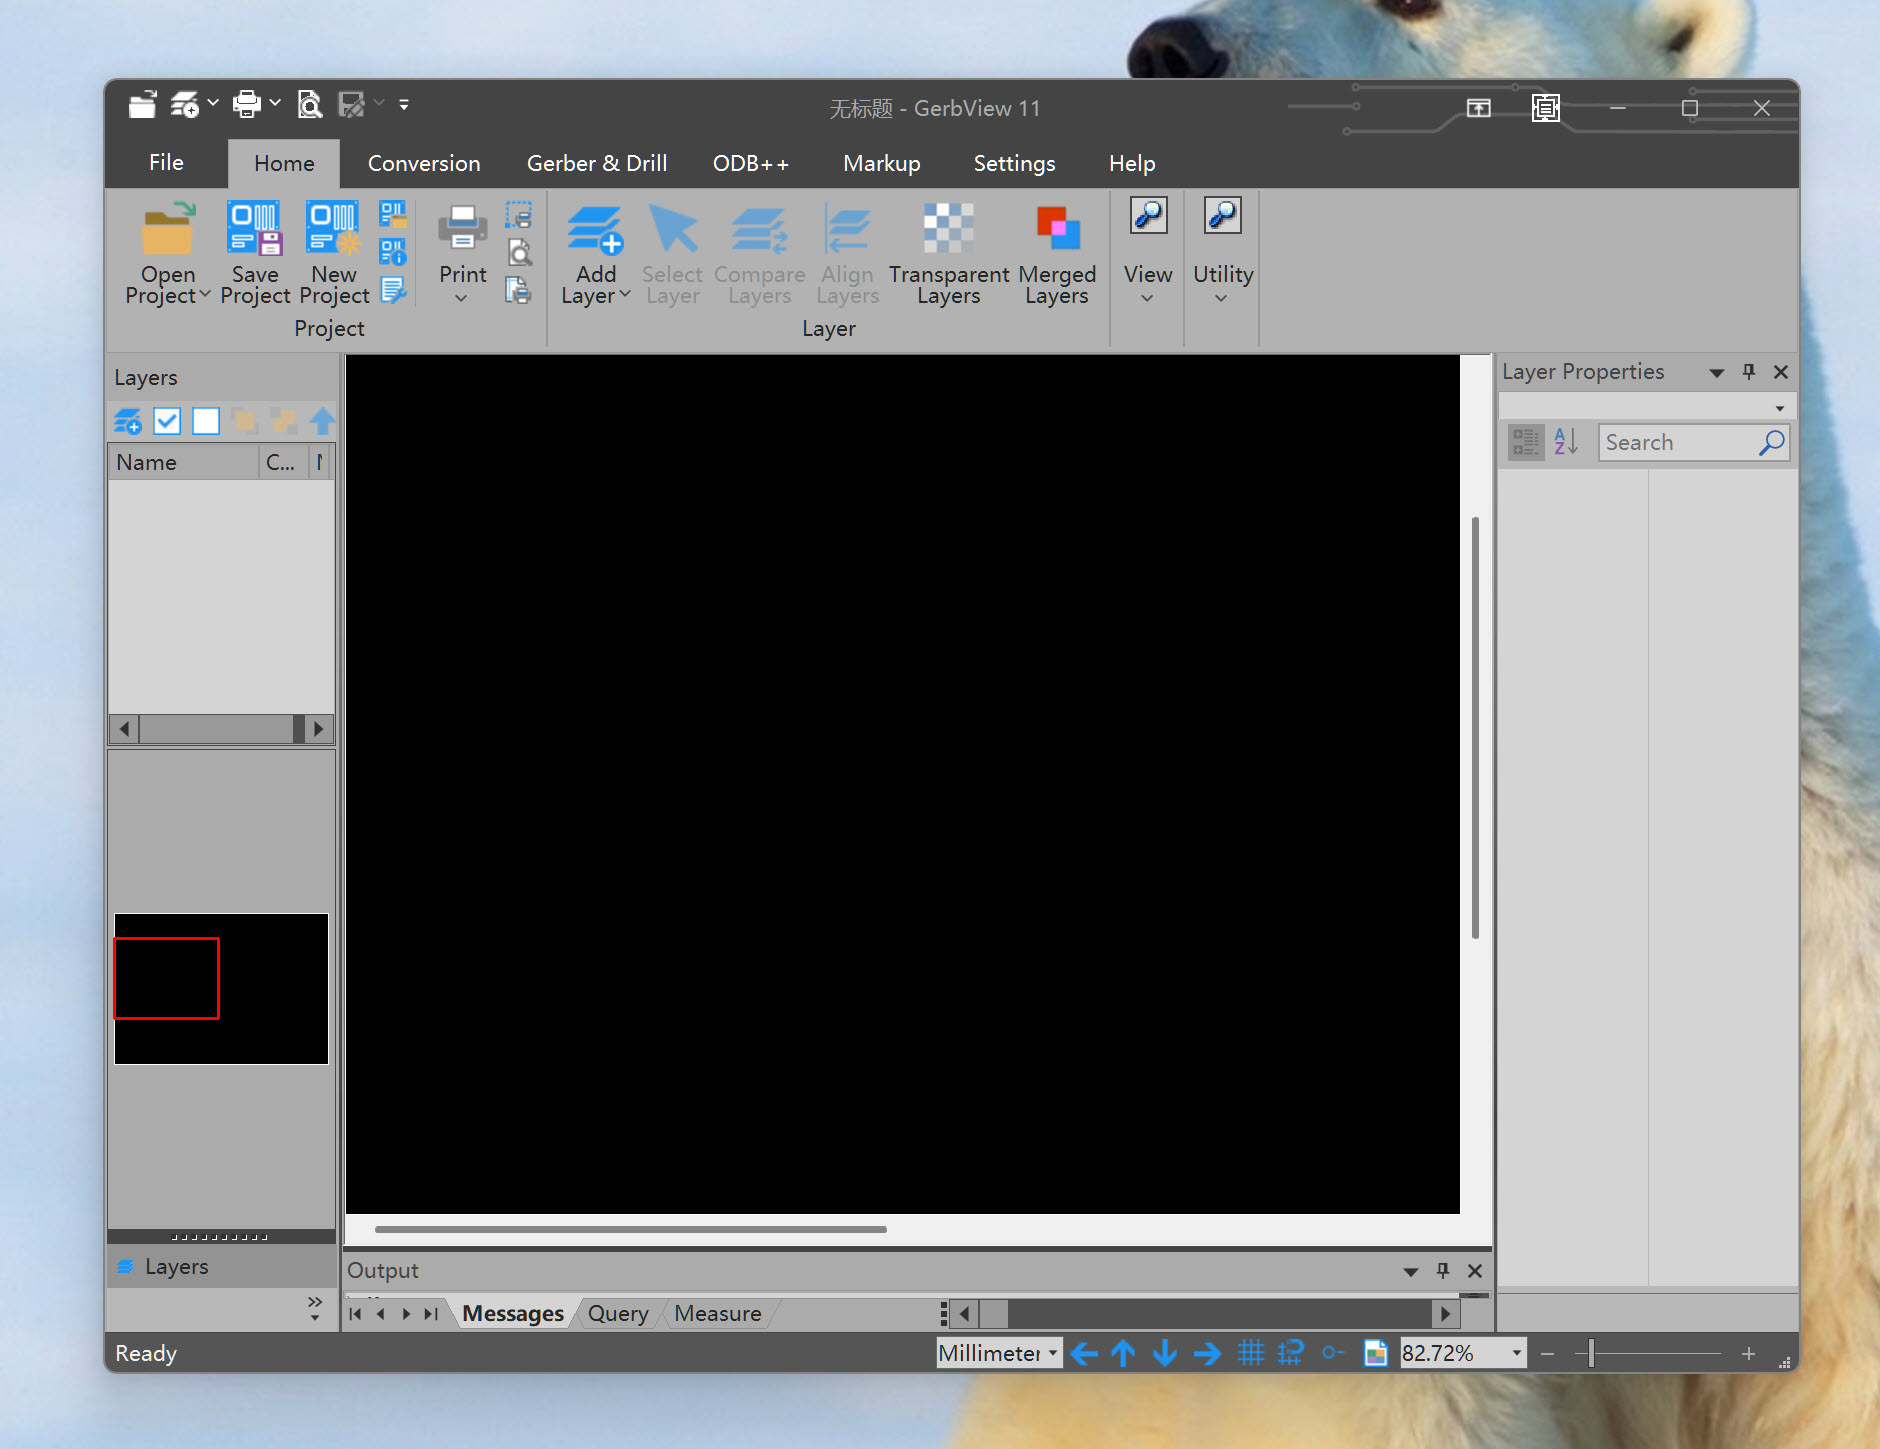Image resolution: width=1880 pixels, height=1449 pixels.
Task: Open the Measure tab in Output
Action: [x=718, y=1314]
